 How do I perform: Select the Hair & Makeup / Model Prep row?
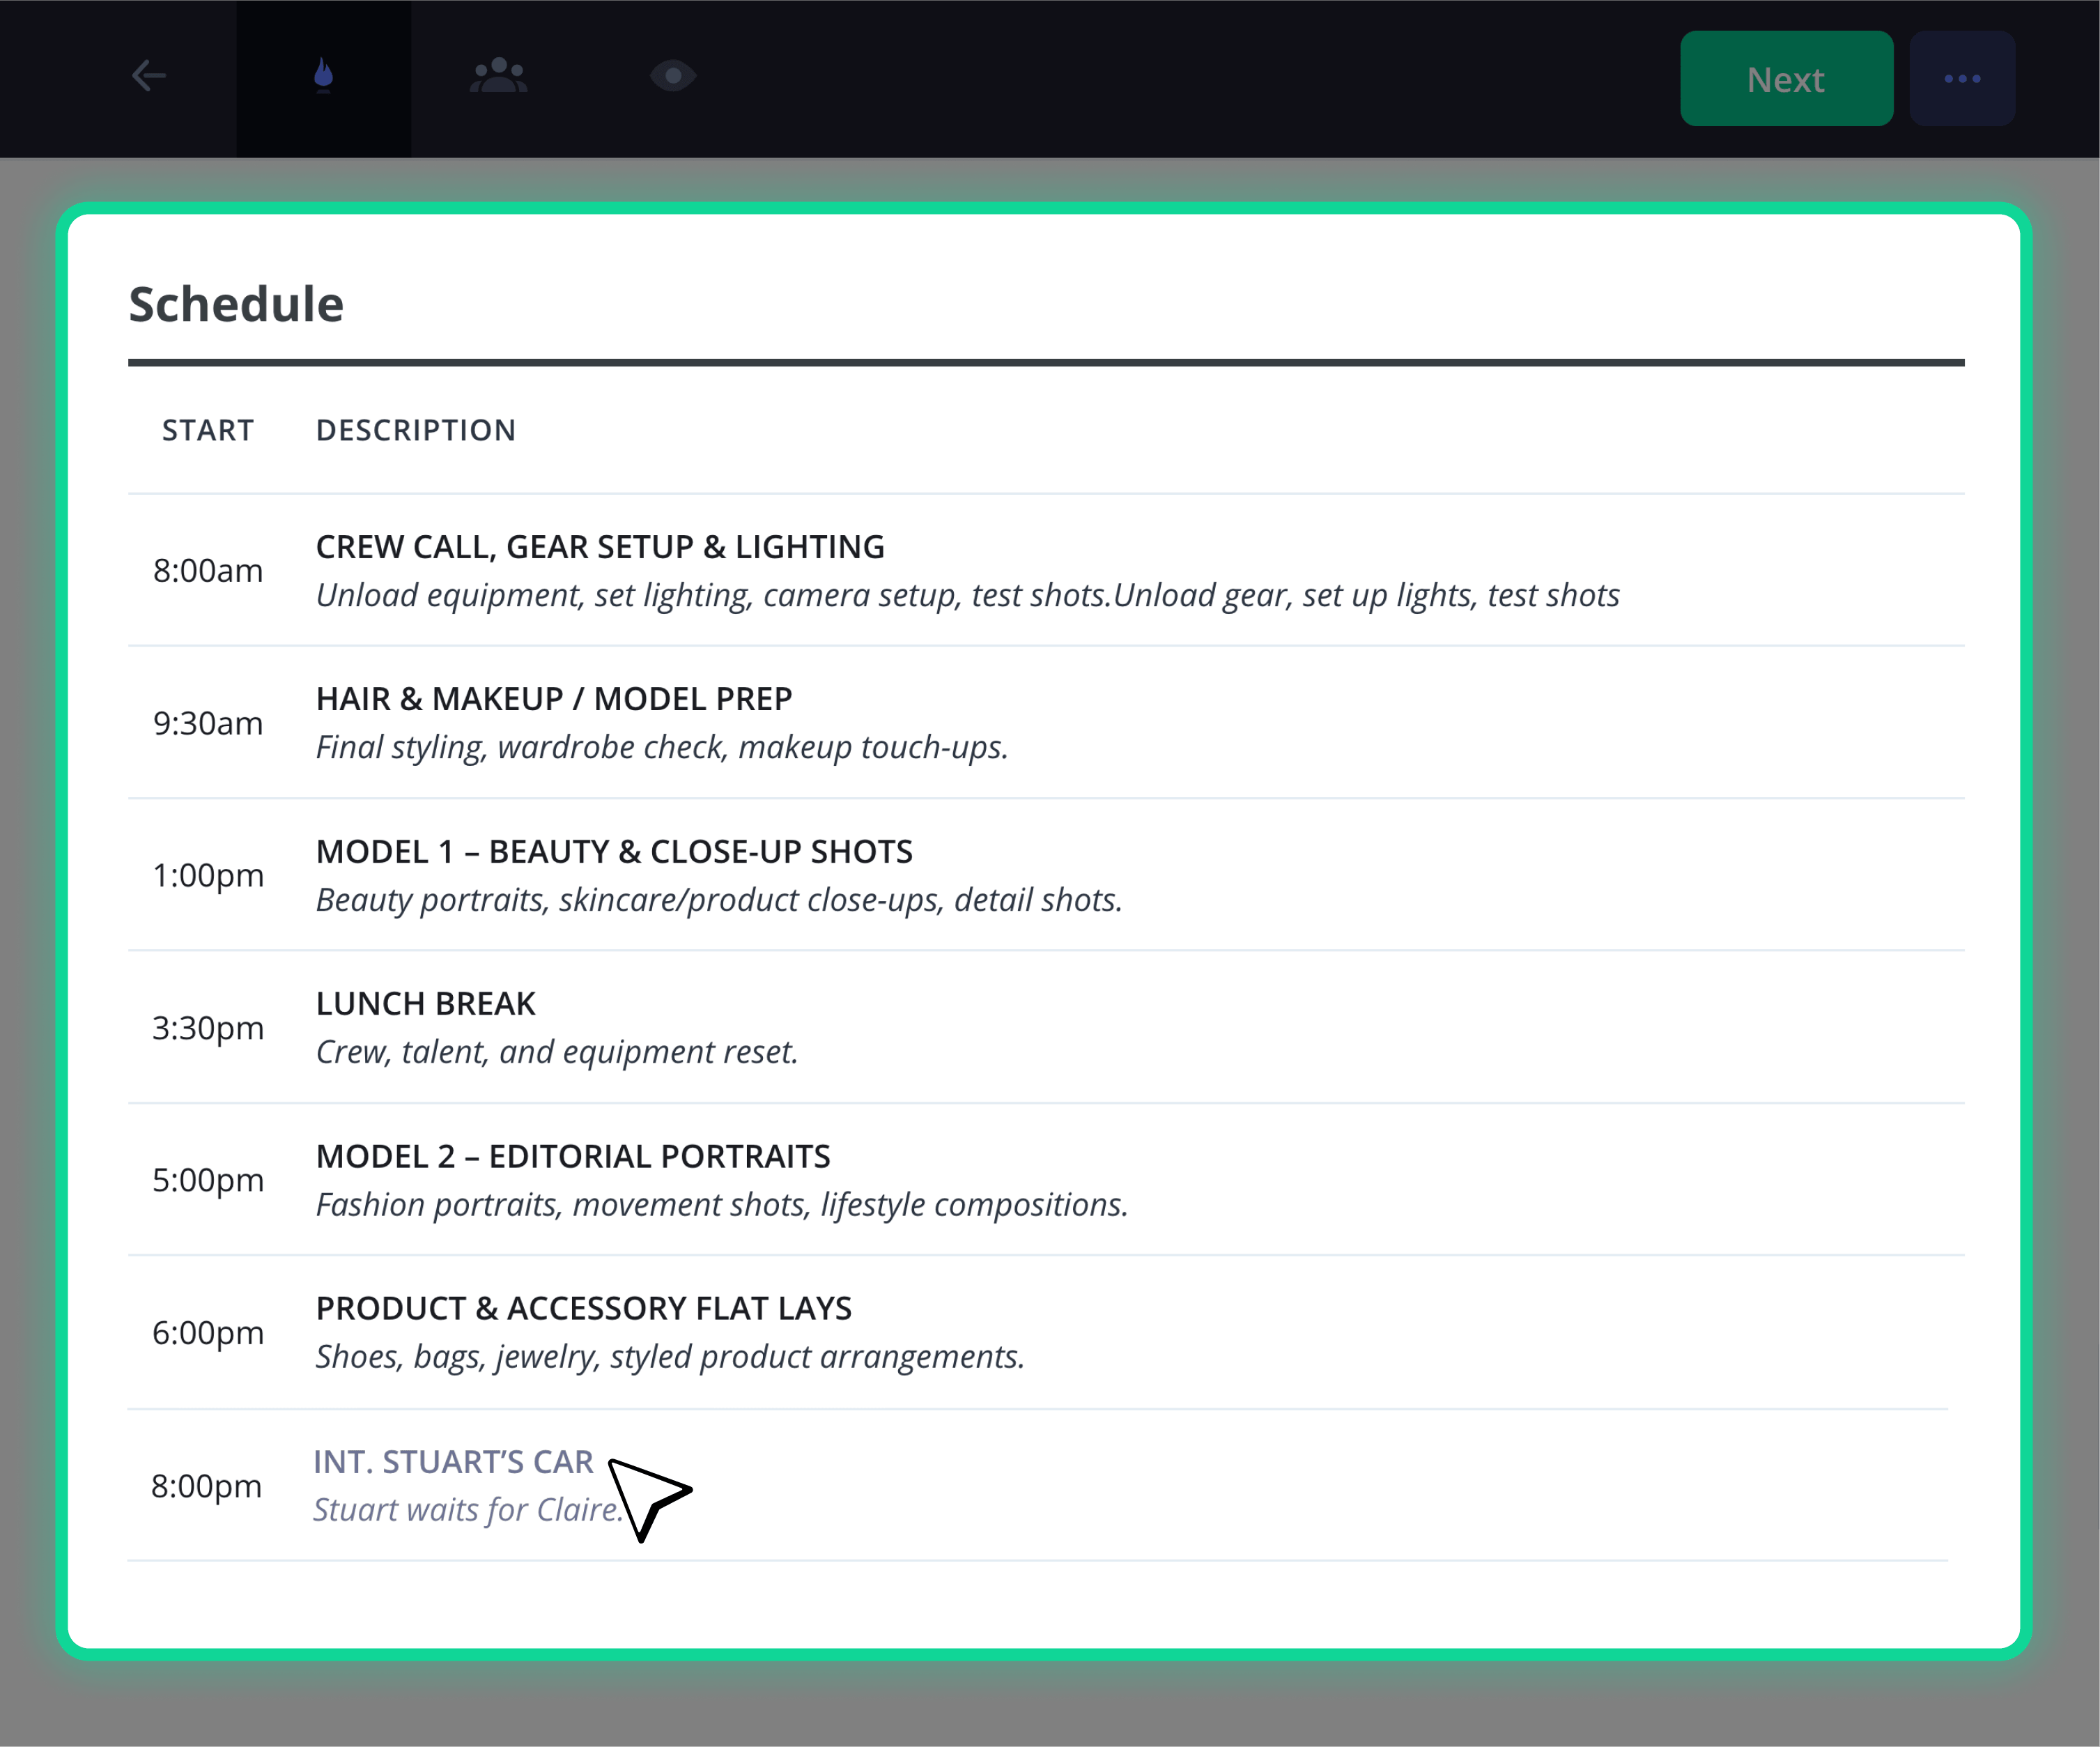coord(1046,722)
